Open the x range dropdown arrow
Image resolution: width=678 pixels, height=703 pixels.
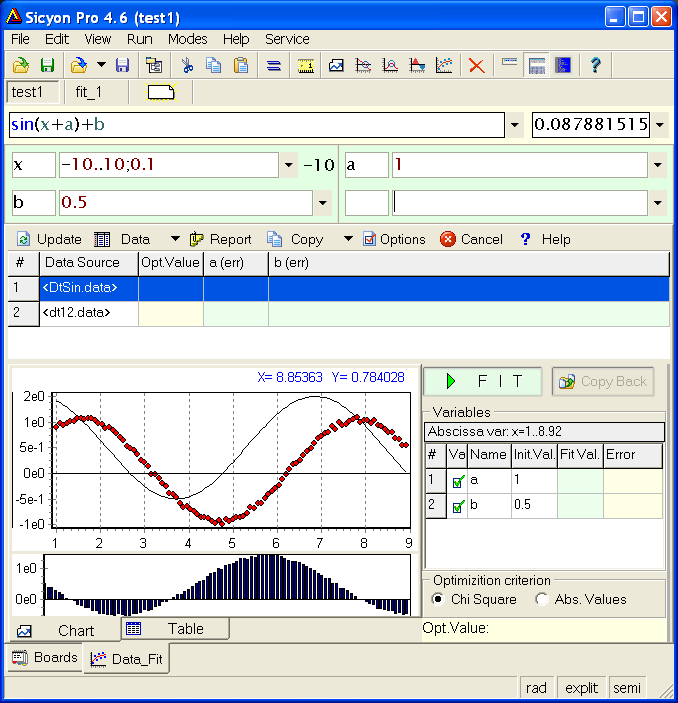[x=289, y=166]
